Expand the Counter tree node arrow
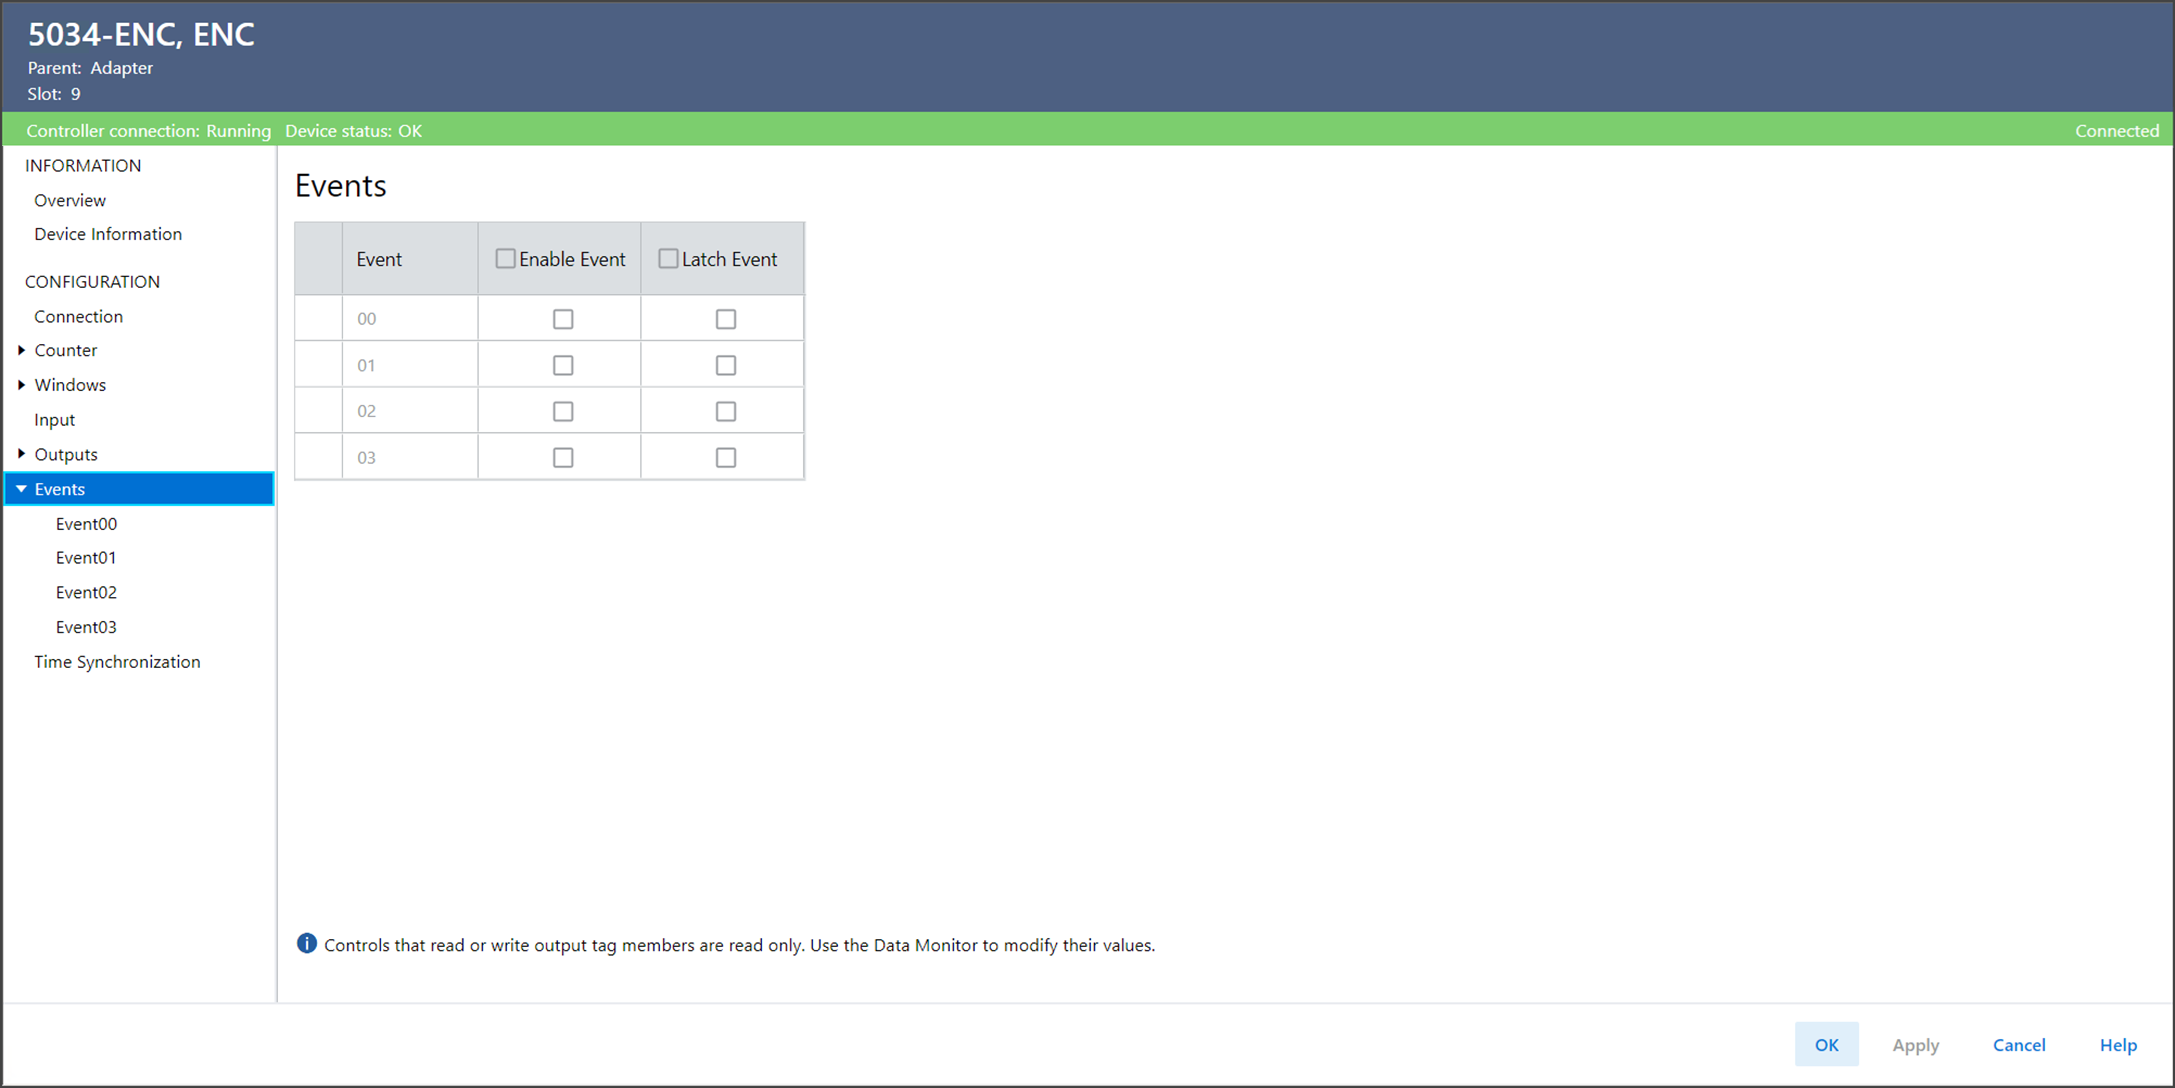Image resolution: width=2175 pixels, height=1088 pixels. tap(21, 350)
